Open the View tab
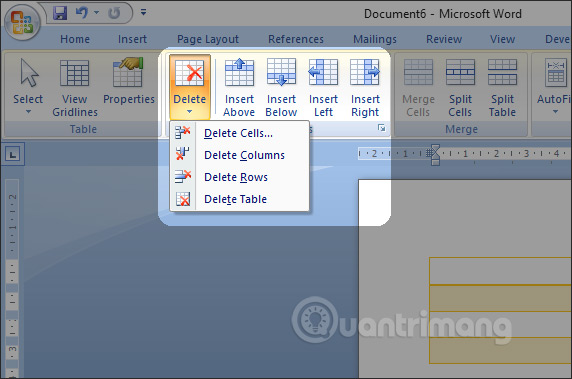 (502, 39)
